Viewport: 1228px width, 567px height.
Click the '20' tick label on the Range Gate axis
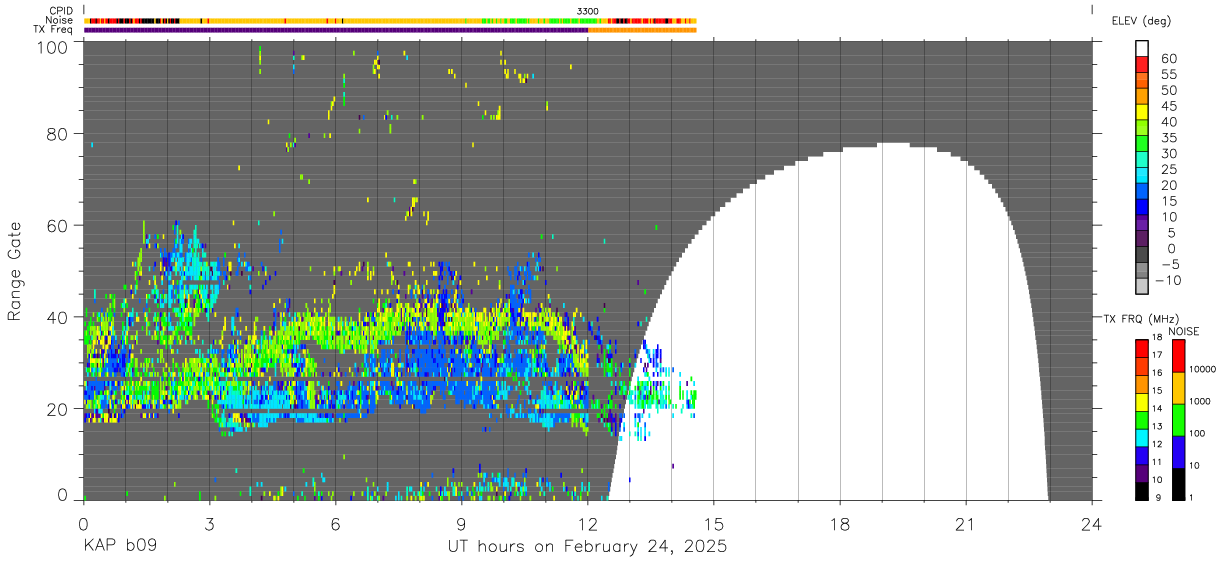pyautogui.click(x=57, y=409)
